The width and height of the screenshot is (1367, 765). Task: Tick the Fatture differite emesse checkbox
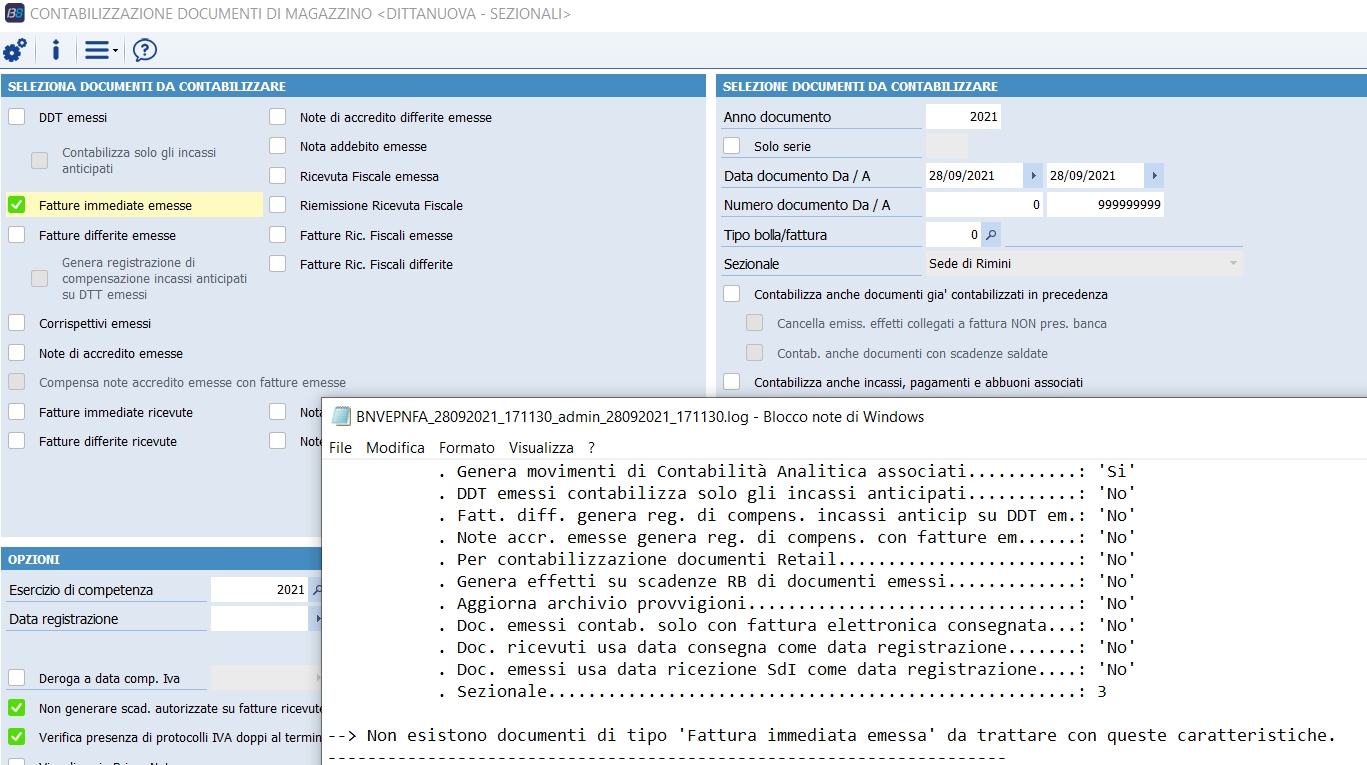[x=17, y=235]
